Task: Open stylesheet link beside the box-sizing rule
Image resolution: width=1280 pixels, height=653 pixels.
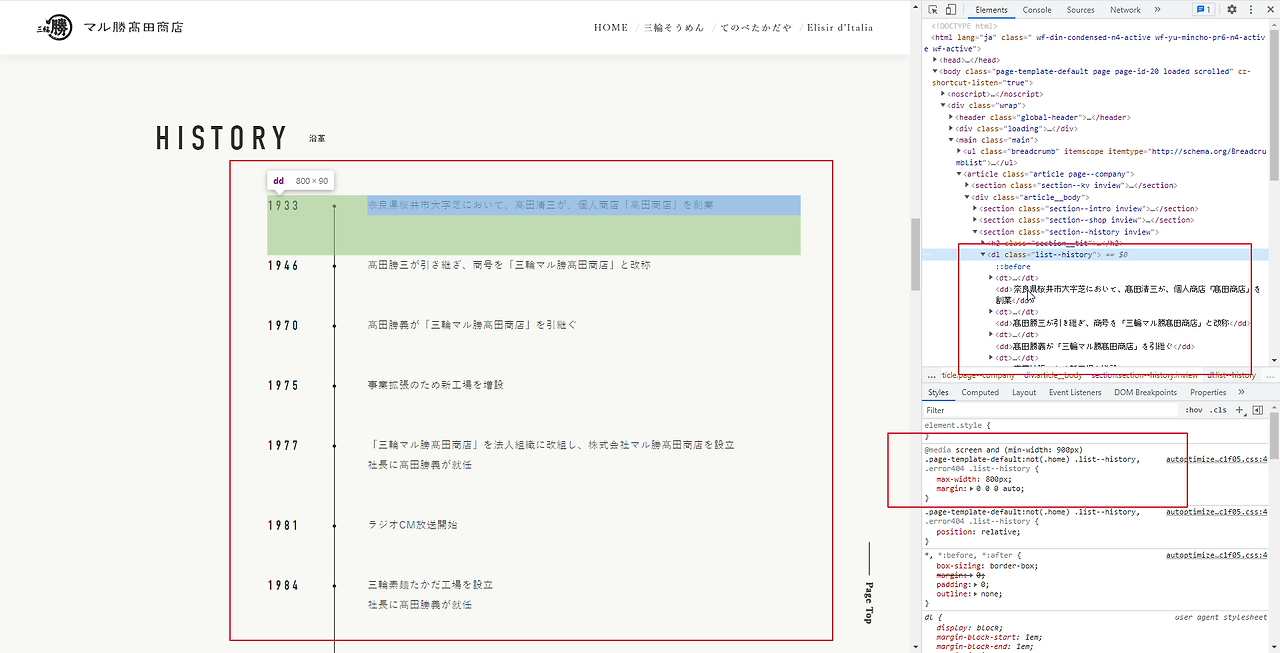Action: pos(1217,555)
